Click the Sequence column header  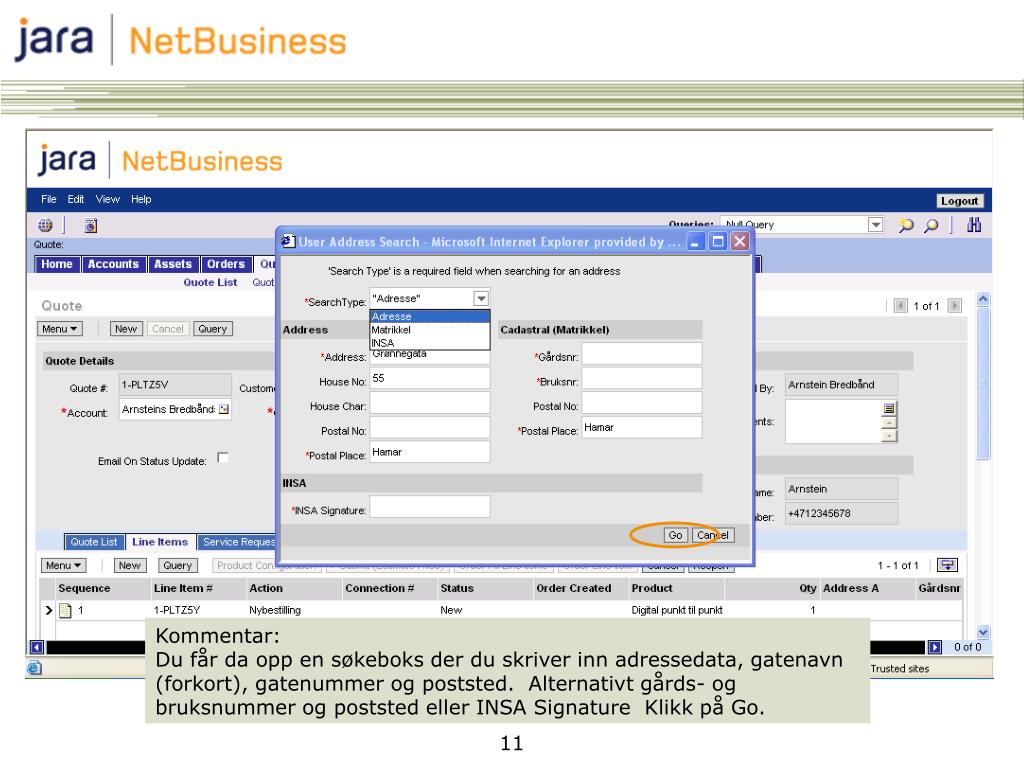click(84, 588)
